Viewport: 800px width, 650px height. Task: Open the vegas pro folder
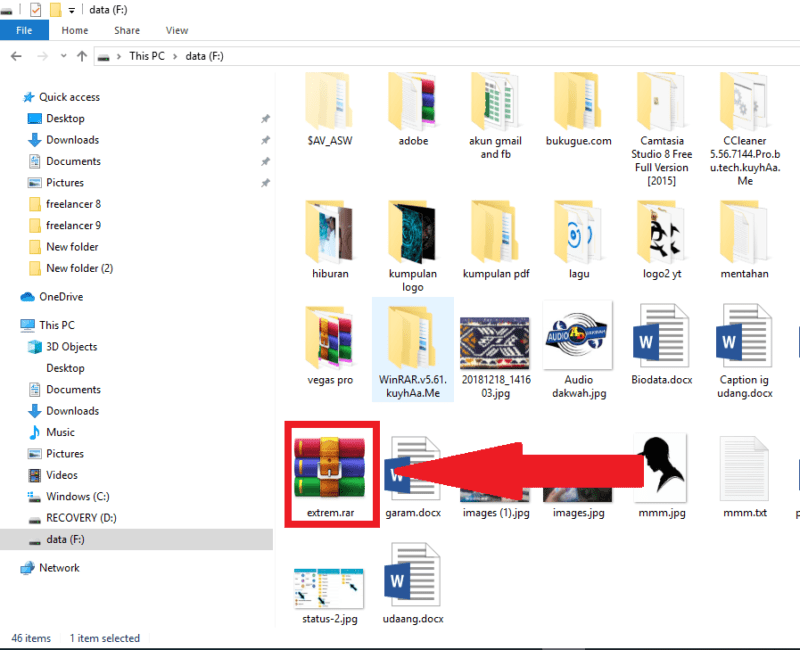pyautogui.click(x=330, y=346)
